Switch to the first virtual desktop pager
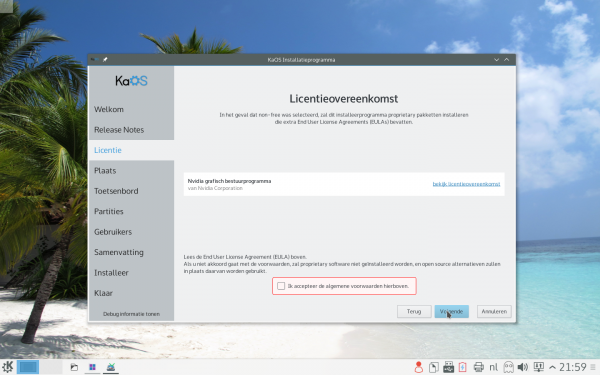600x375 pixels. click(x=28, y=367)
